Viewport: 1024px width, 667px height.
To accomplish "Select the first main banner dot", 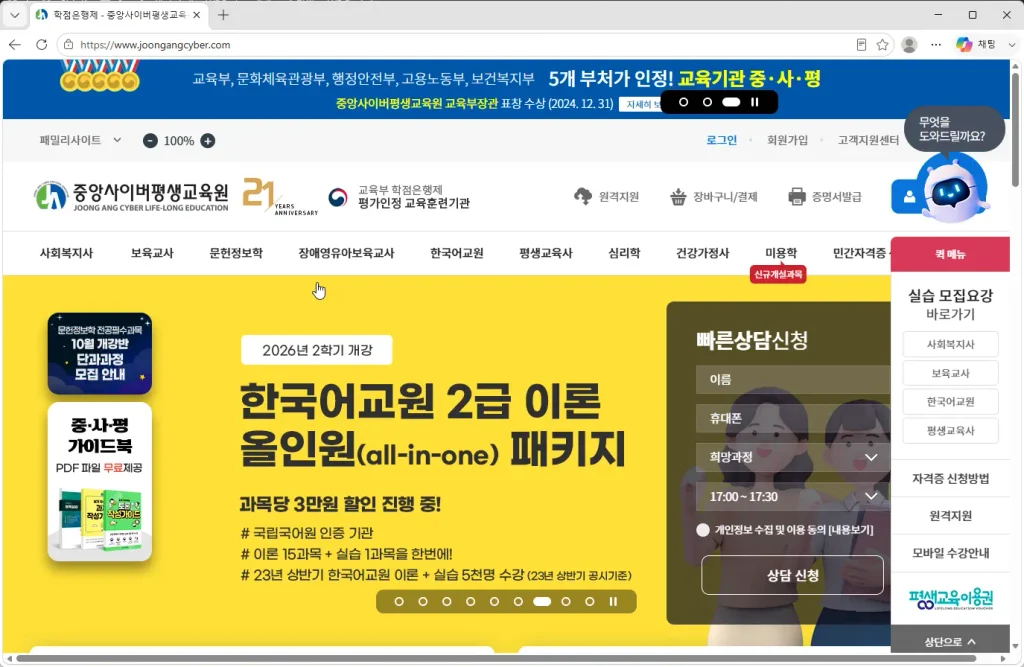I will 399,602.
